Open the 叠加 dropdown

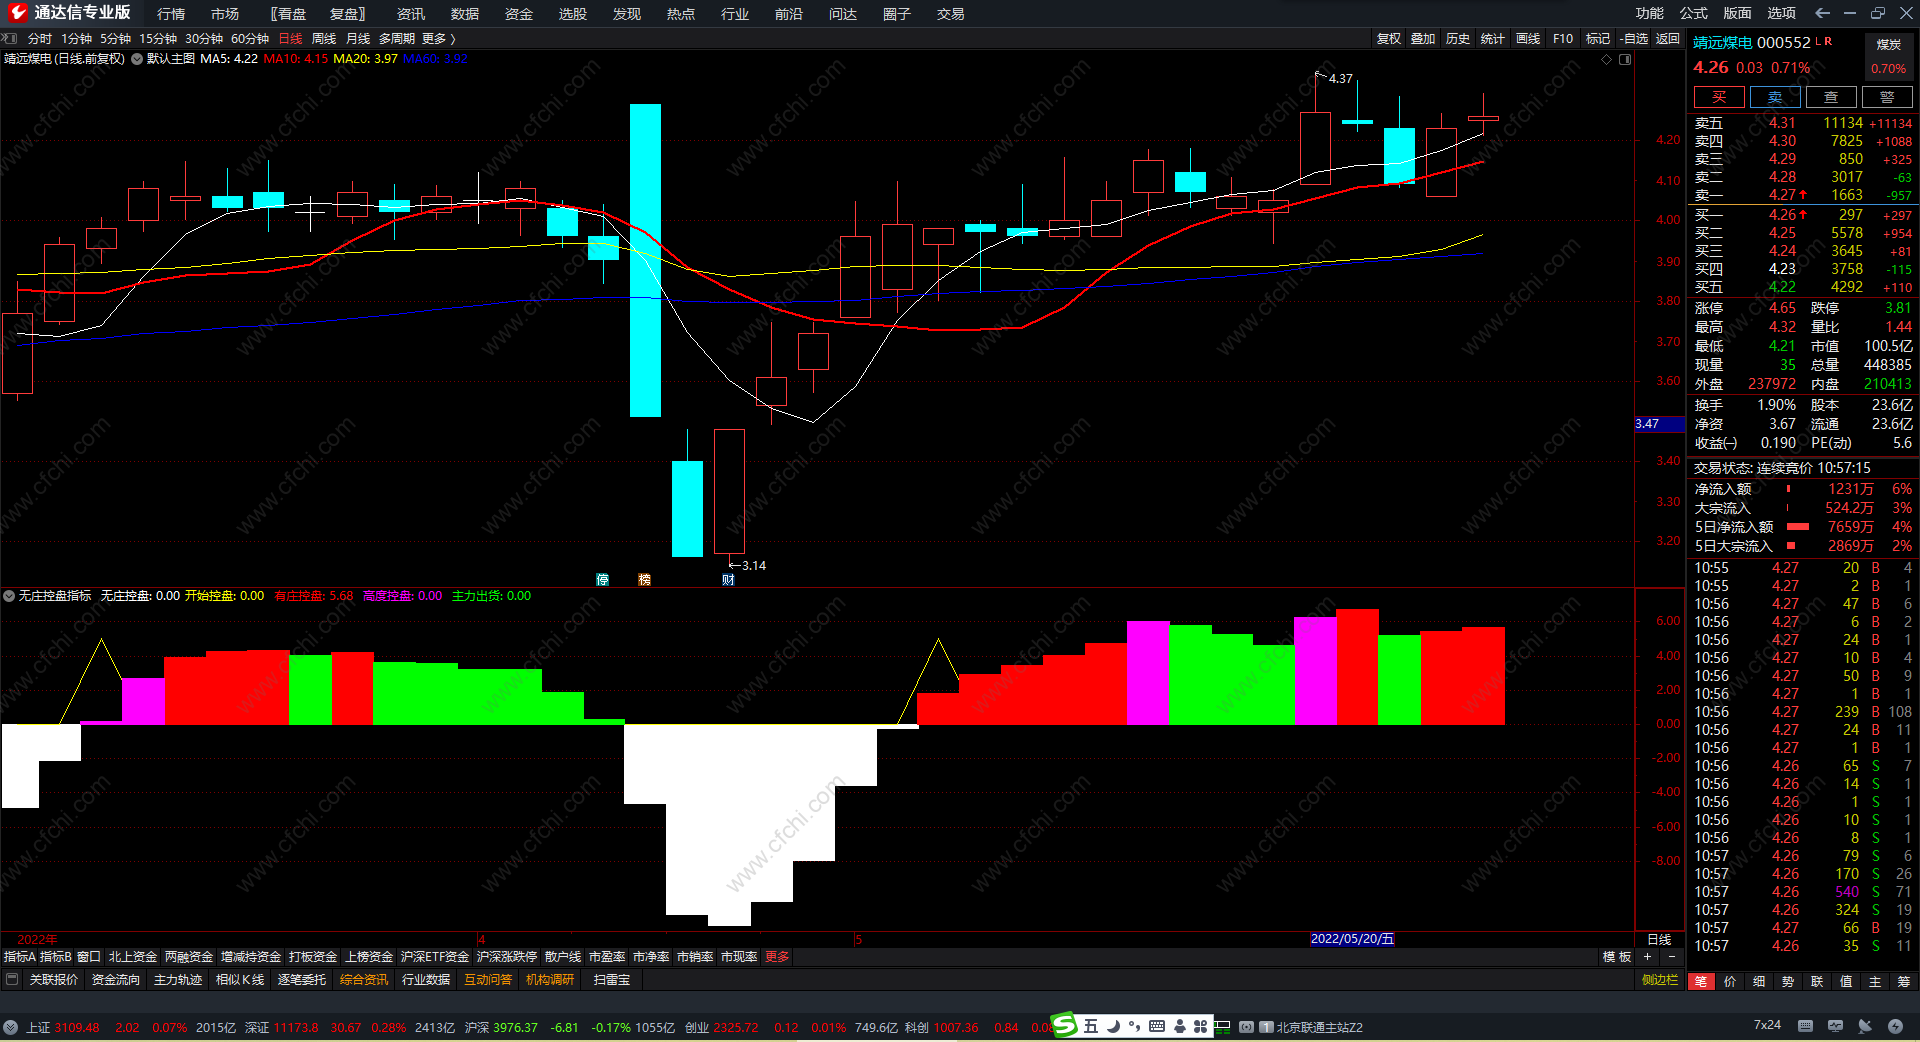click(1423, 39)
